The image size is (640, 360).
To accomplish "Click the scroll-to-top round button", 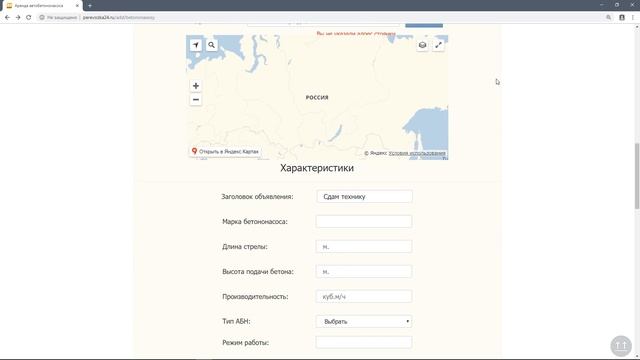I will click(621, 346).
